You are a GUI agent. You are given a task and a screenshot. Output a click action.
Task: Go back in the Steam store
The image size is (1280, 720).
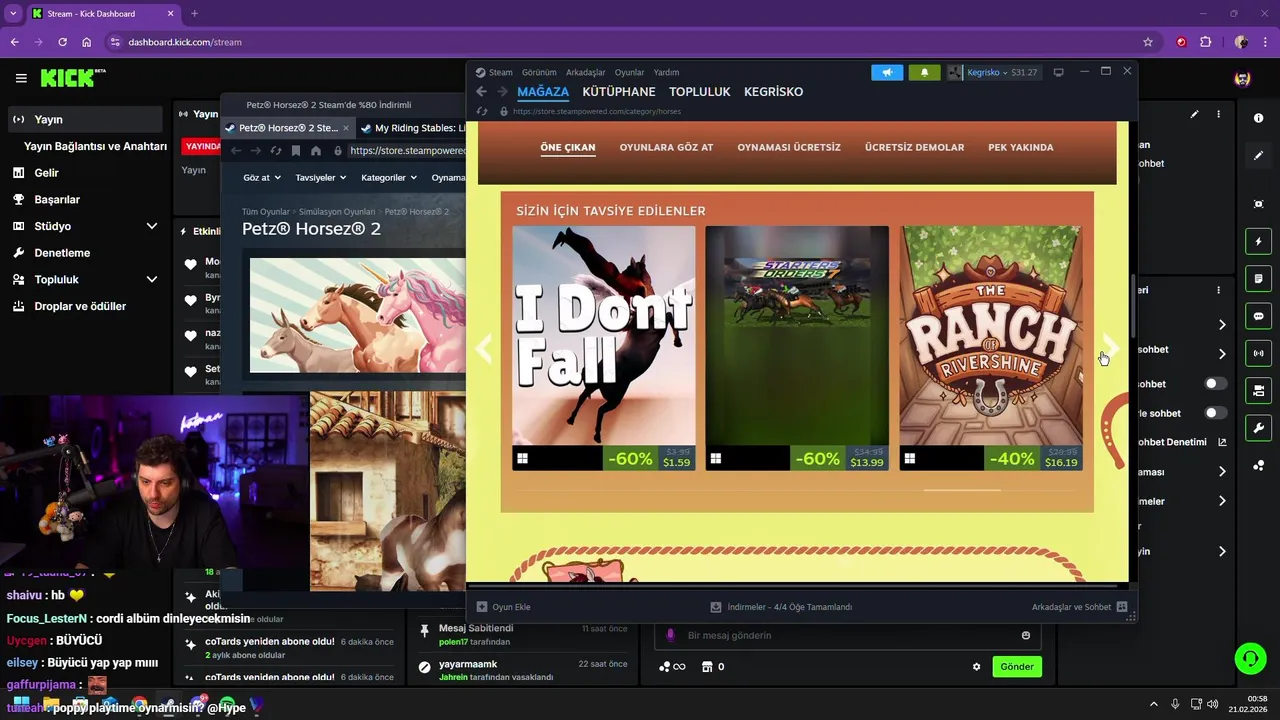click(482, 92)
